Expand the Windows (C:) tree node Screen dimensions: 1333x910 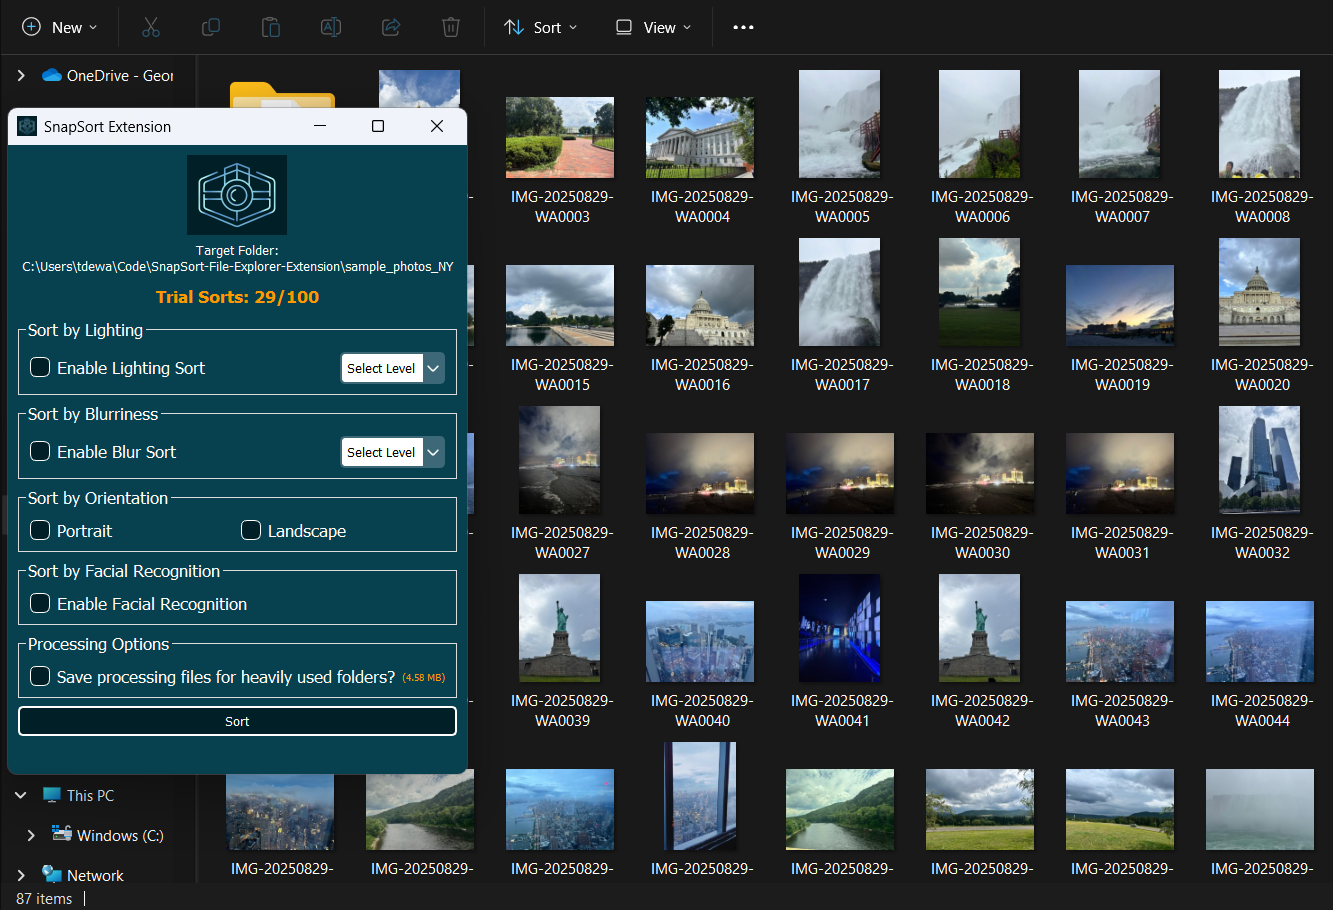31,835
